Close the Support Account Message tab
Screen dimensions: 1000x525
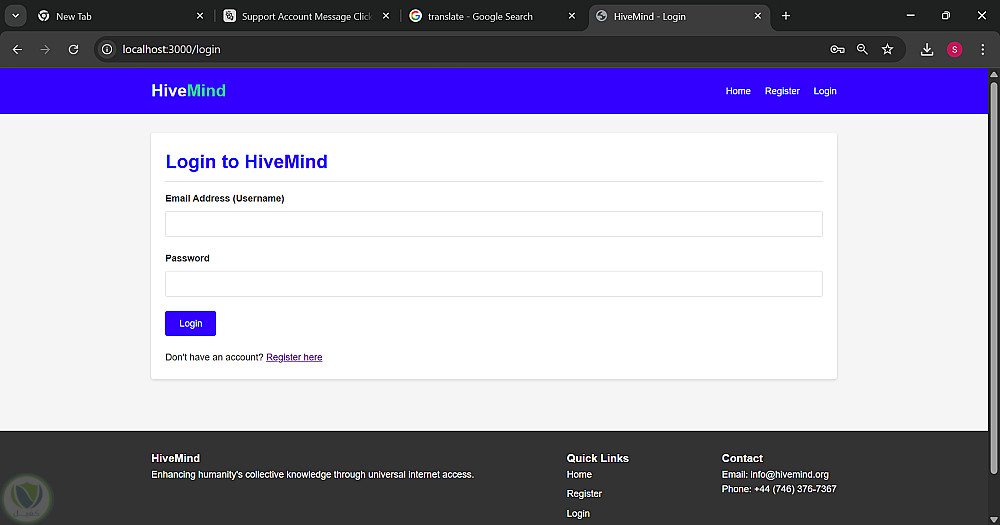386,16
